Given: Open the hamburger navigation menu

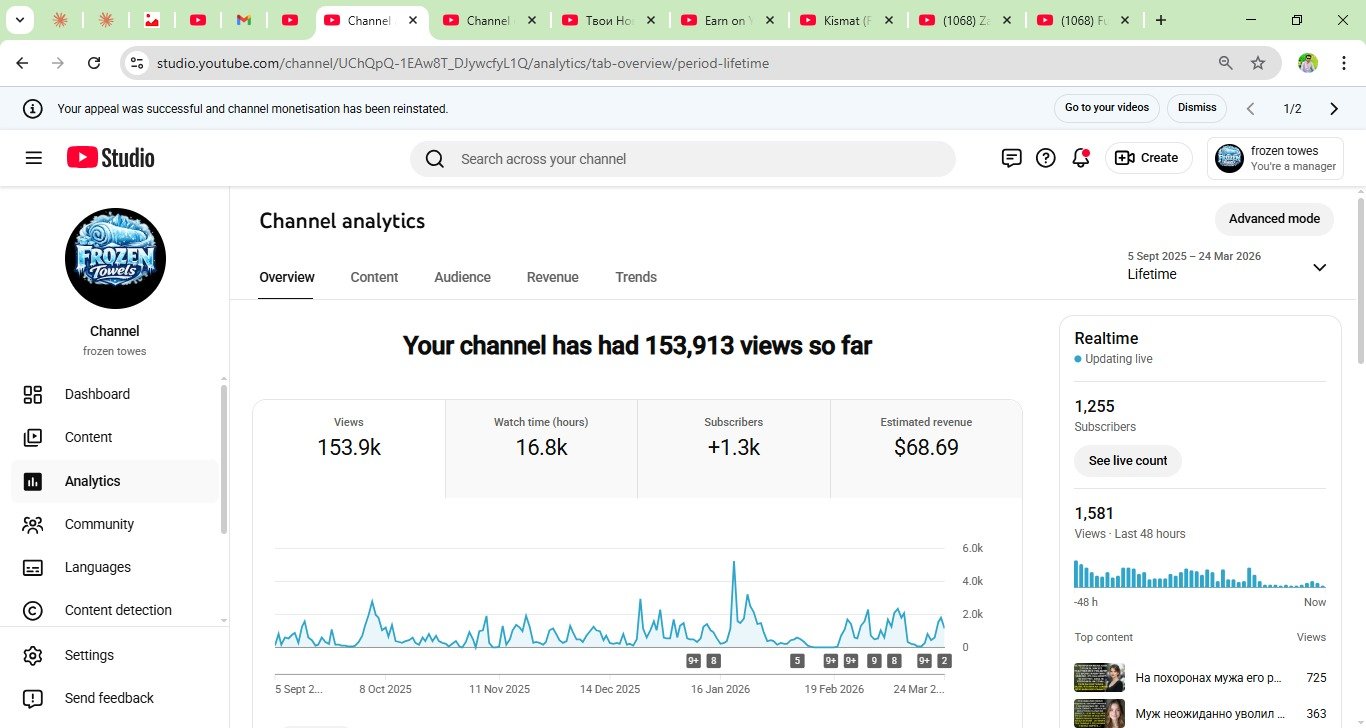Looking at the screenshot, I should tap(34, 158).
